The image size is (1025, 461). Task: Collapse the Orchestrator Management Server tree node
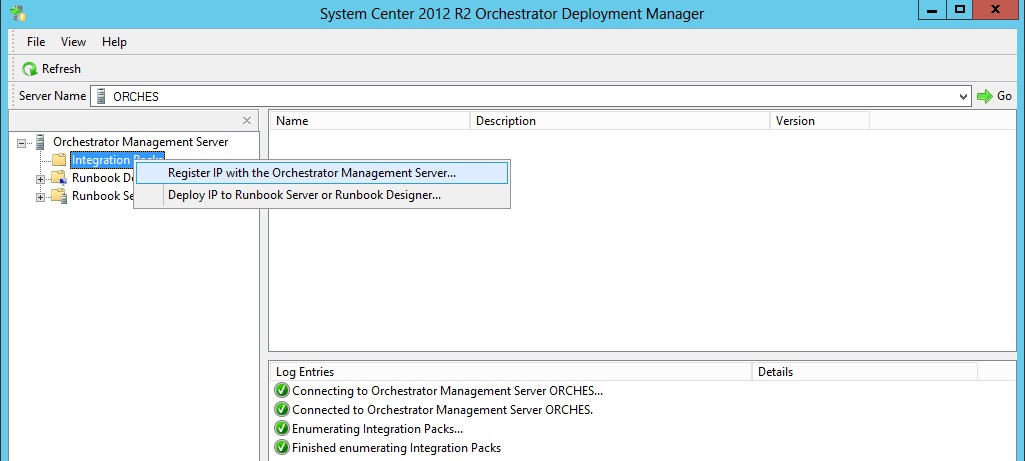[22, 143]
